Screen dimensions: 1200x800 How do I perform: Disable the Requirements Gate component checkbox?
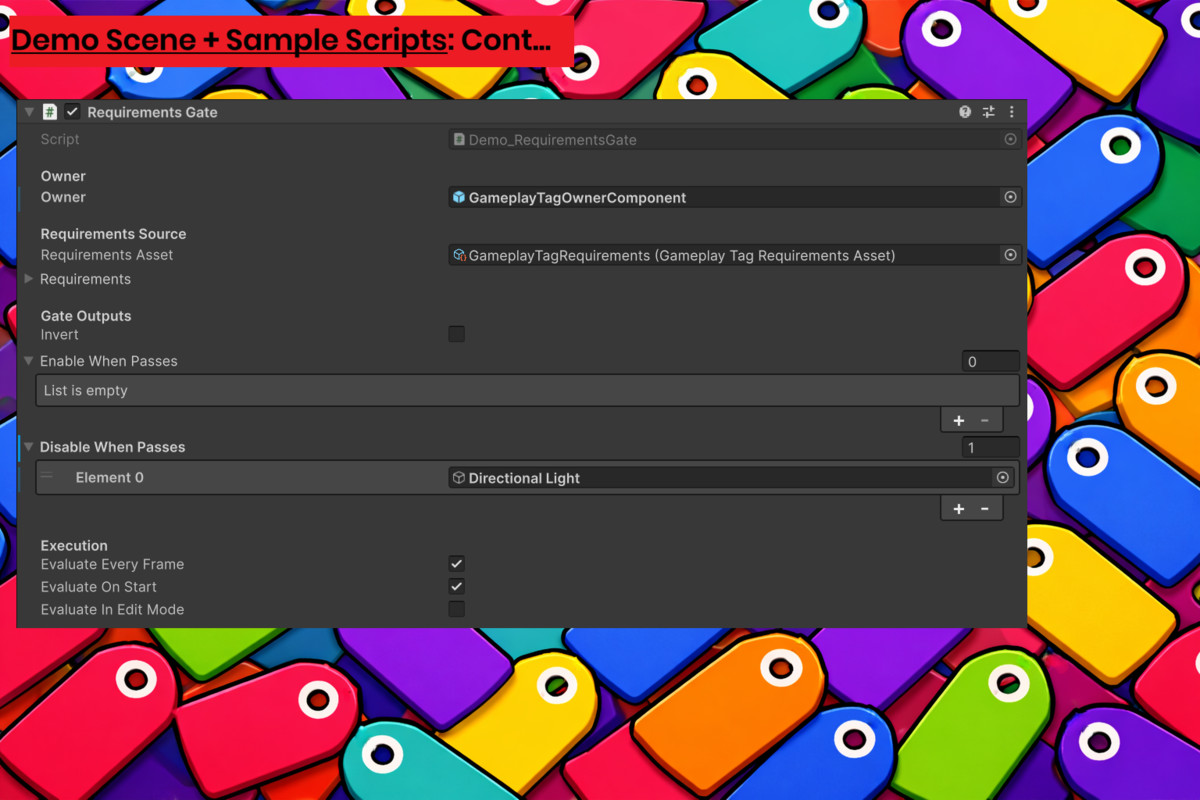pyautogui.click(x=72, y=112)
